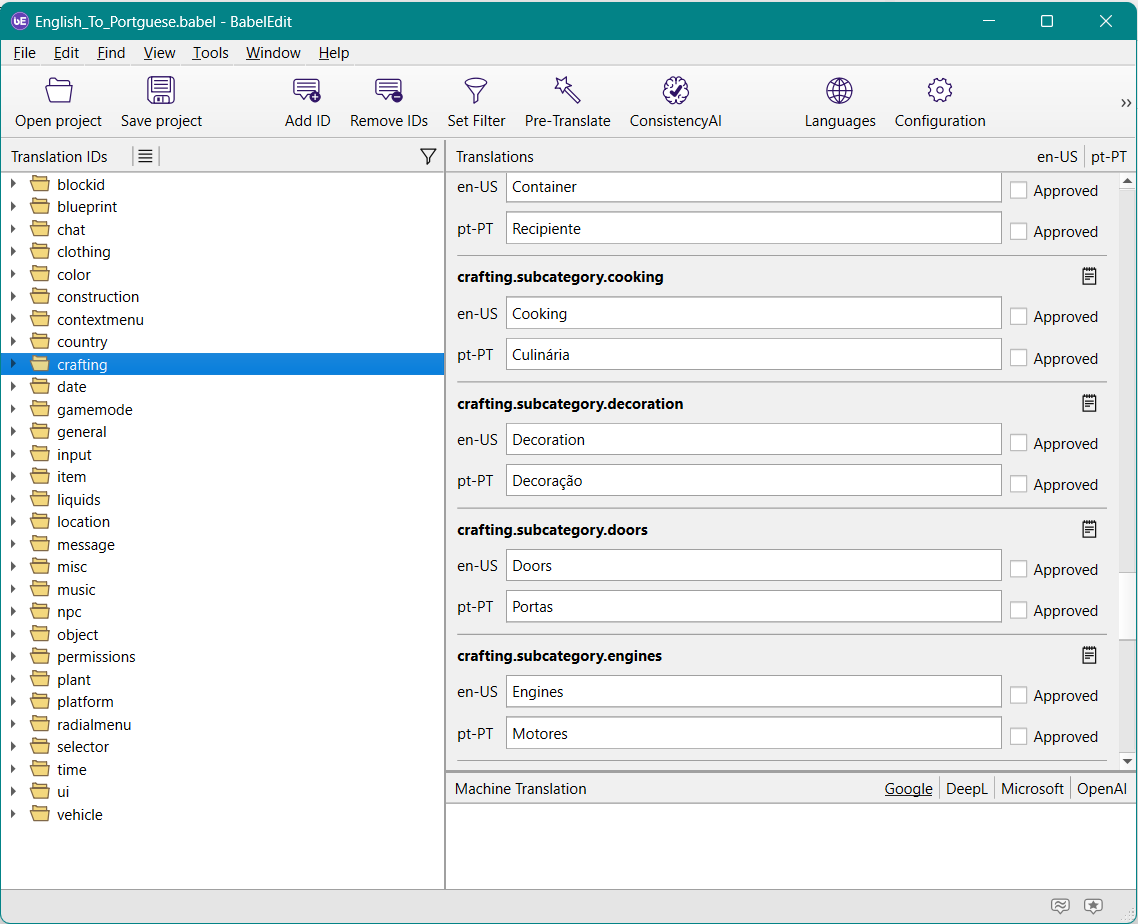This screenshot has height=924, width=1138.
Task: Show hidden toolbar items with the overflow chevron
Action: 1126,103
